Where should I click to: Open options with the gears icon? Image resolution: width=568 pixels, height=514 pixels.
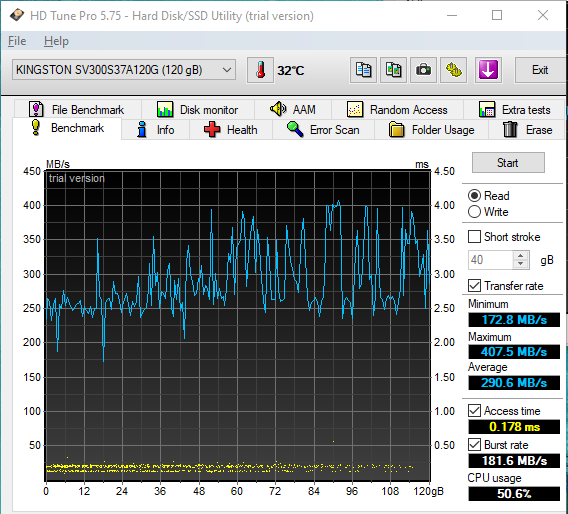[x=453, y=70]
